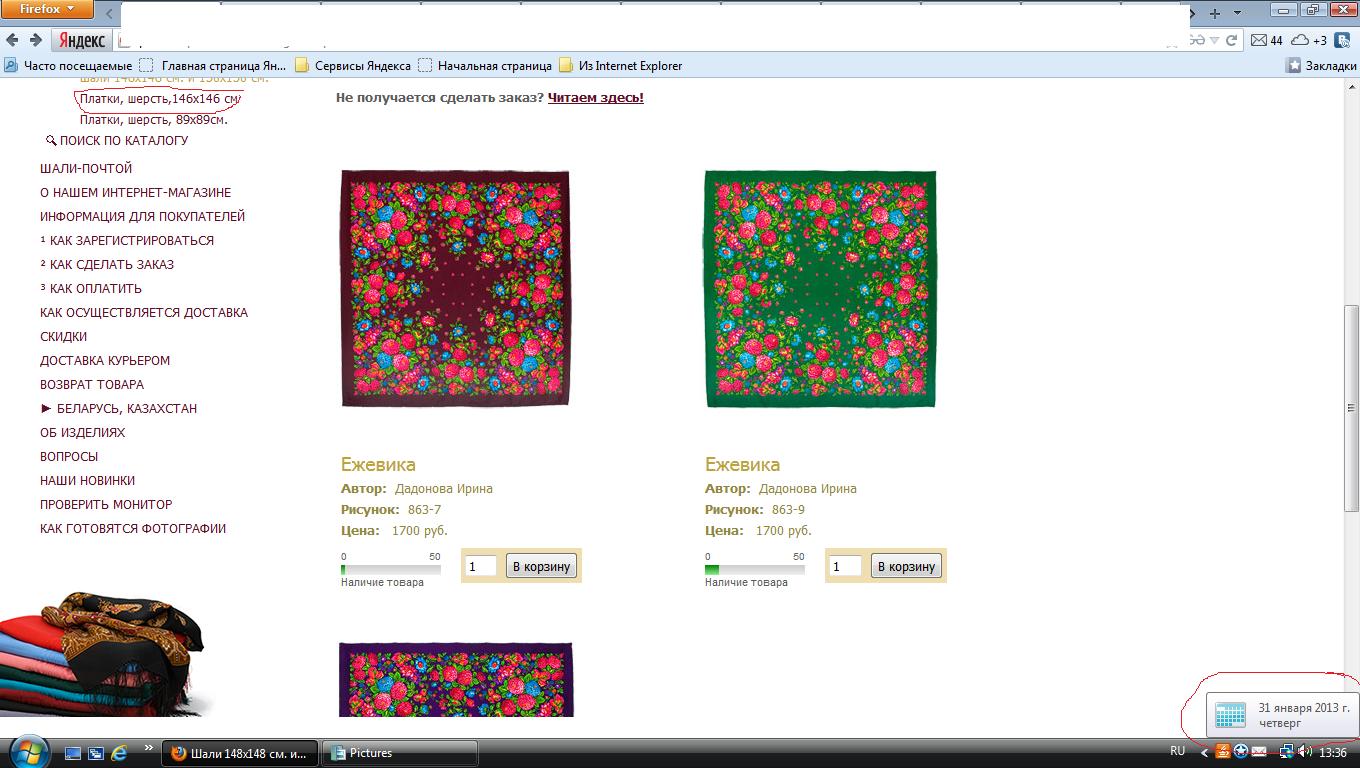The height and width of the screenshot is (768, 1360).
Task: Click the quantity field for Ежевика 863-7
Action: click(x=480, y=566)
